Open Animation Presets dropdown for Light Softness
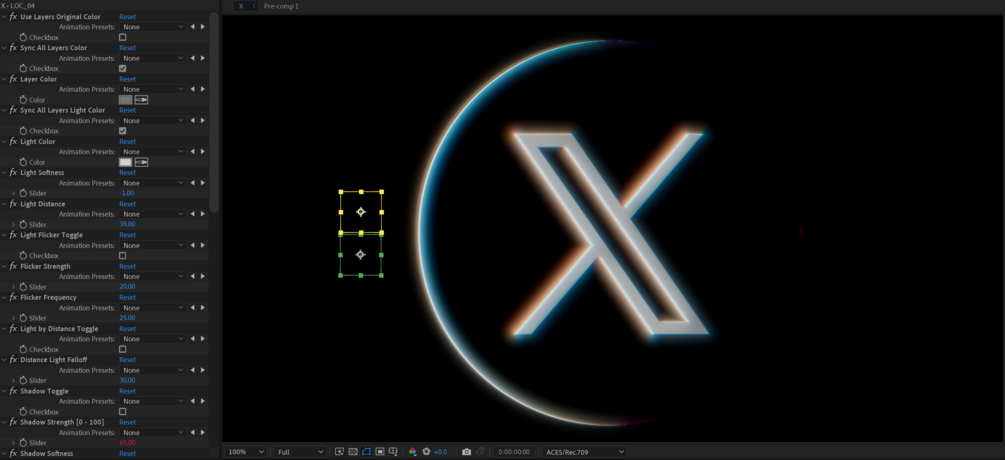 tap(153, 183)
